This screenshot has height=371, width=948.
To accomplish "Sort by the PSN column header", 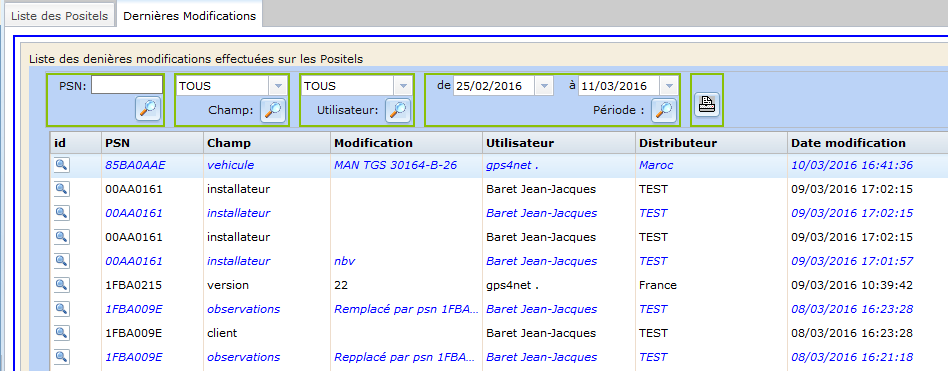I will pos(152,143).
